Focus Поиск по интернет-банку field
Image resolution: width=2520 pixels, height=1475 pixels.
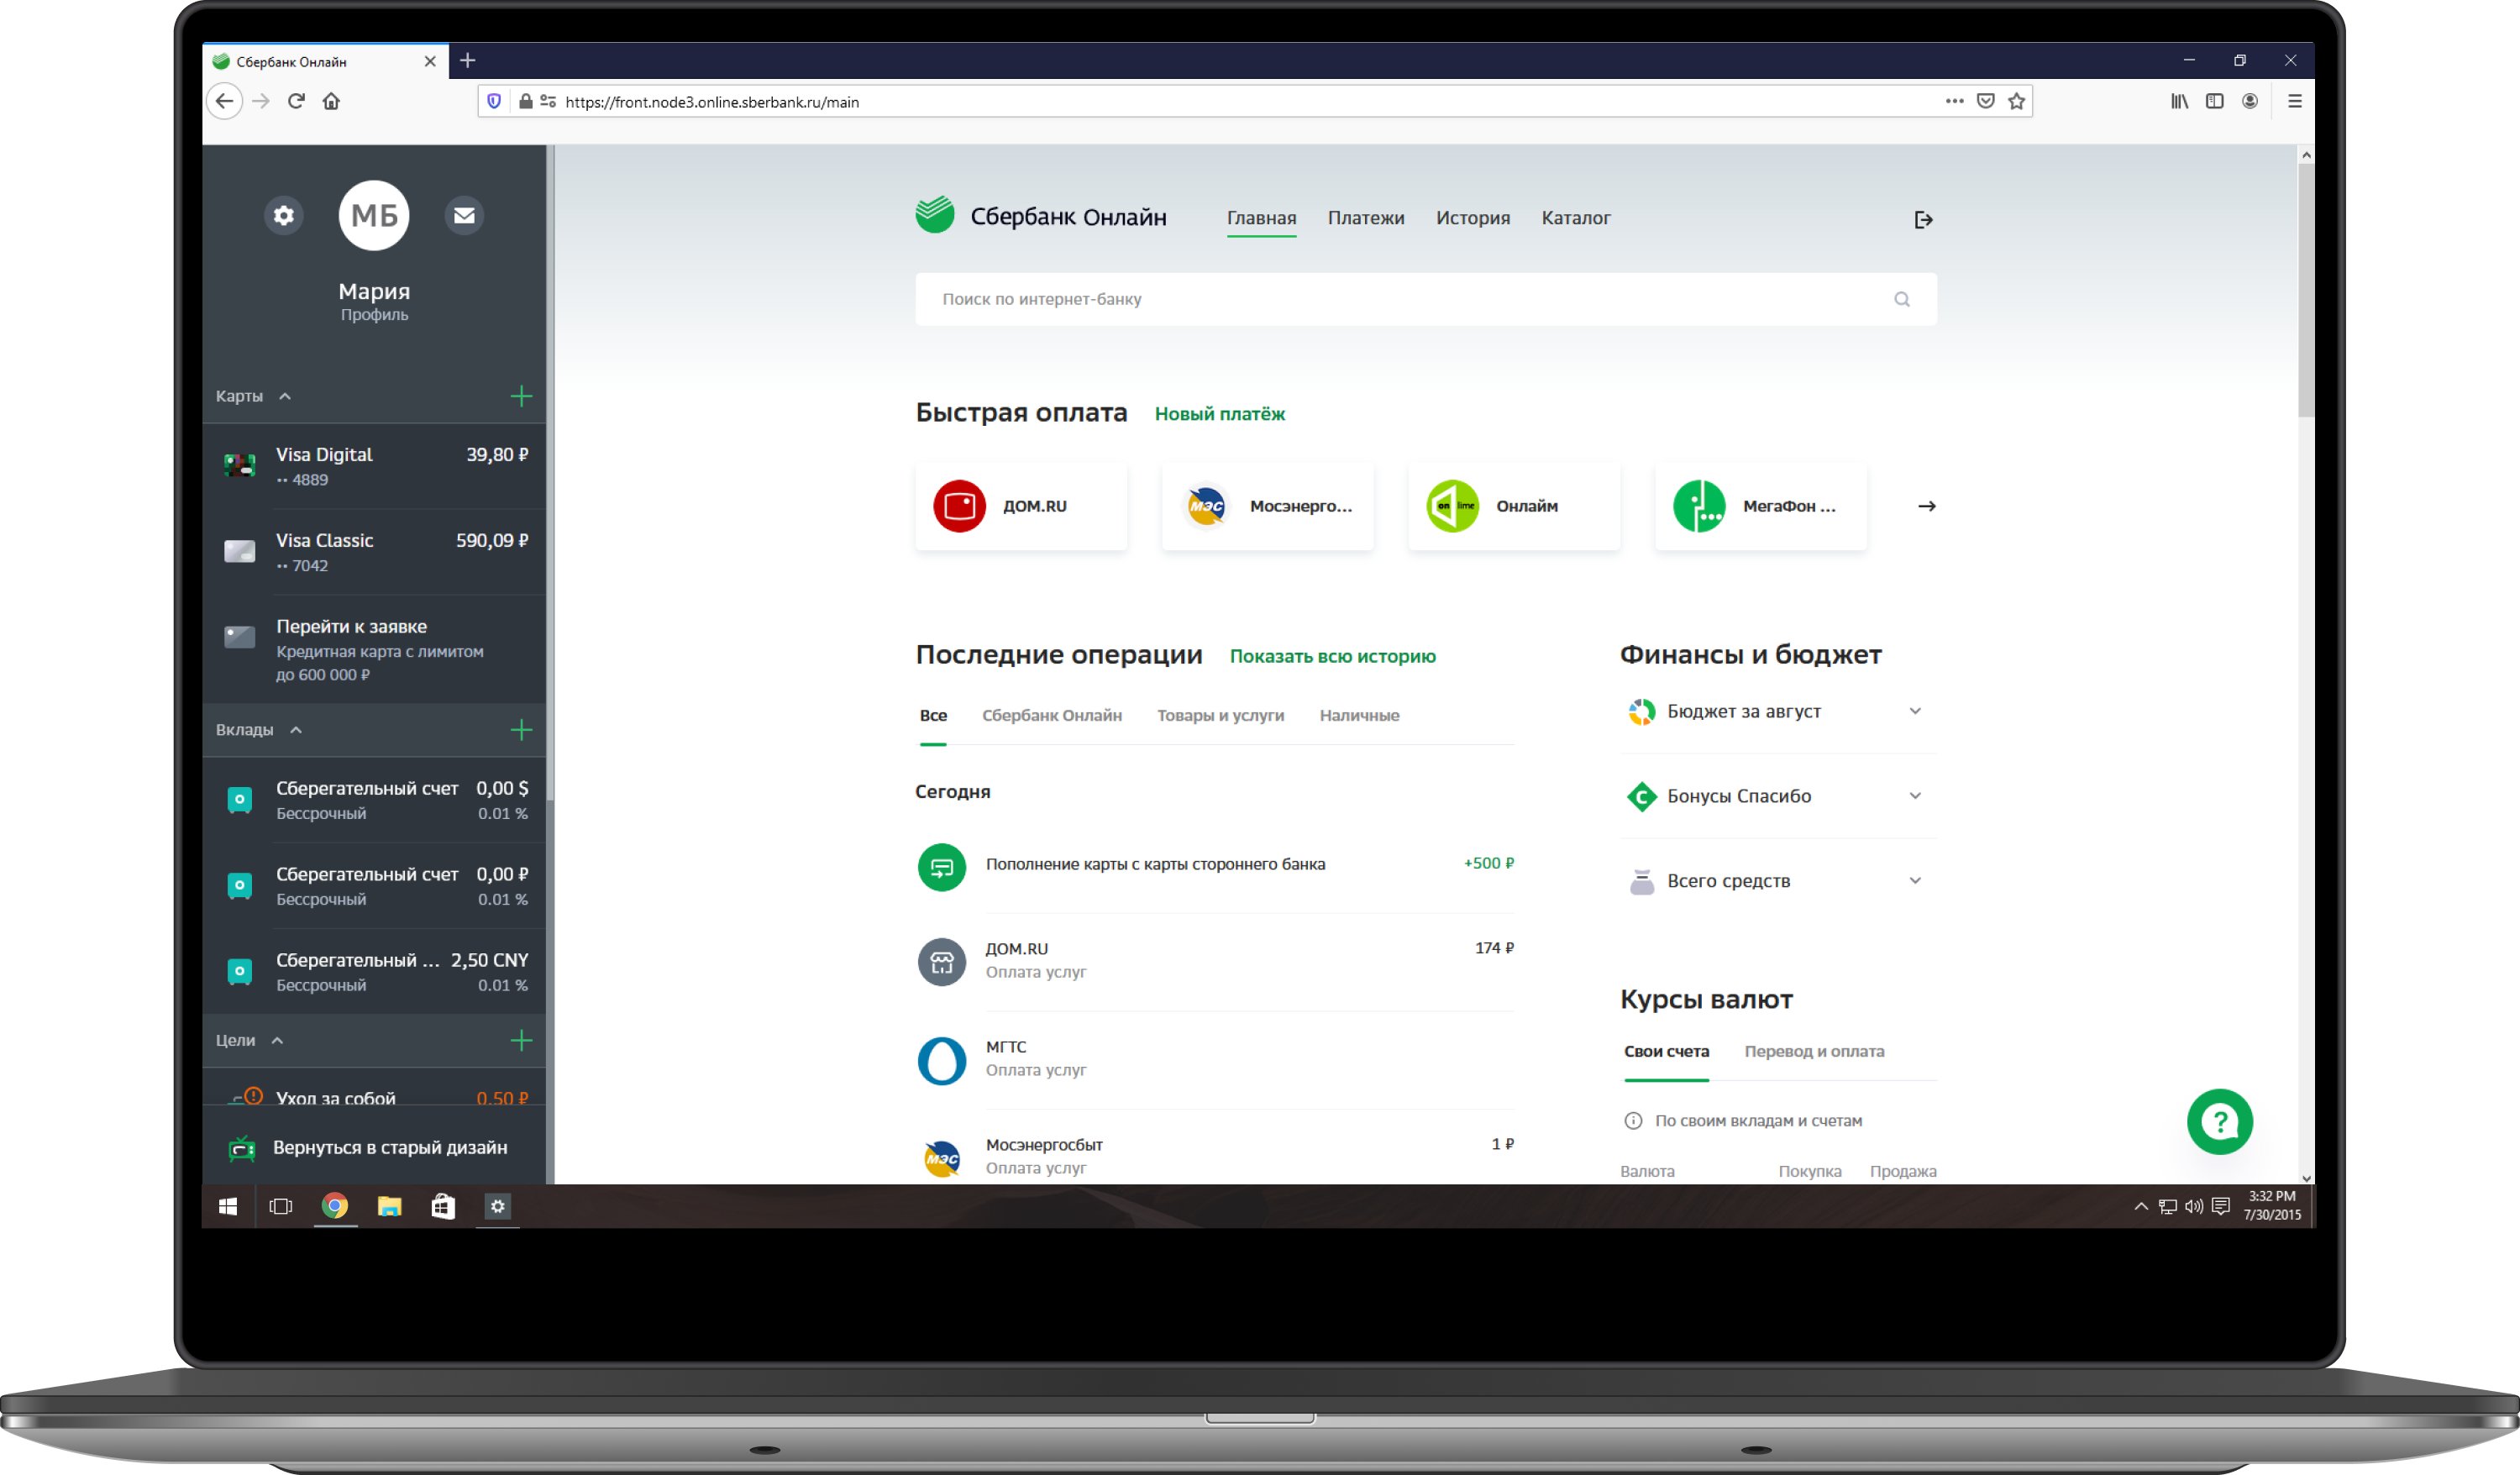[1425, 299]
